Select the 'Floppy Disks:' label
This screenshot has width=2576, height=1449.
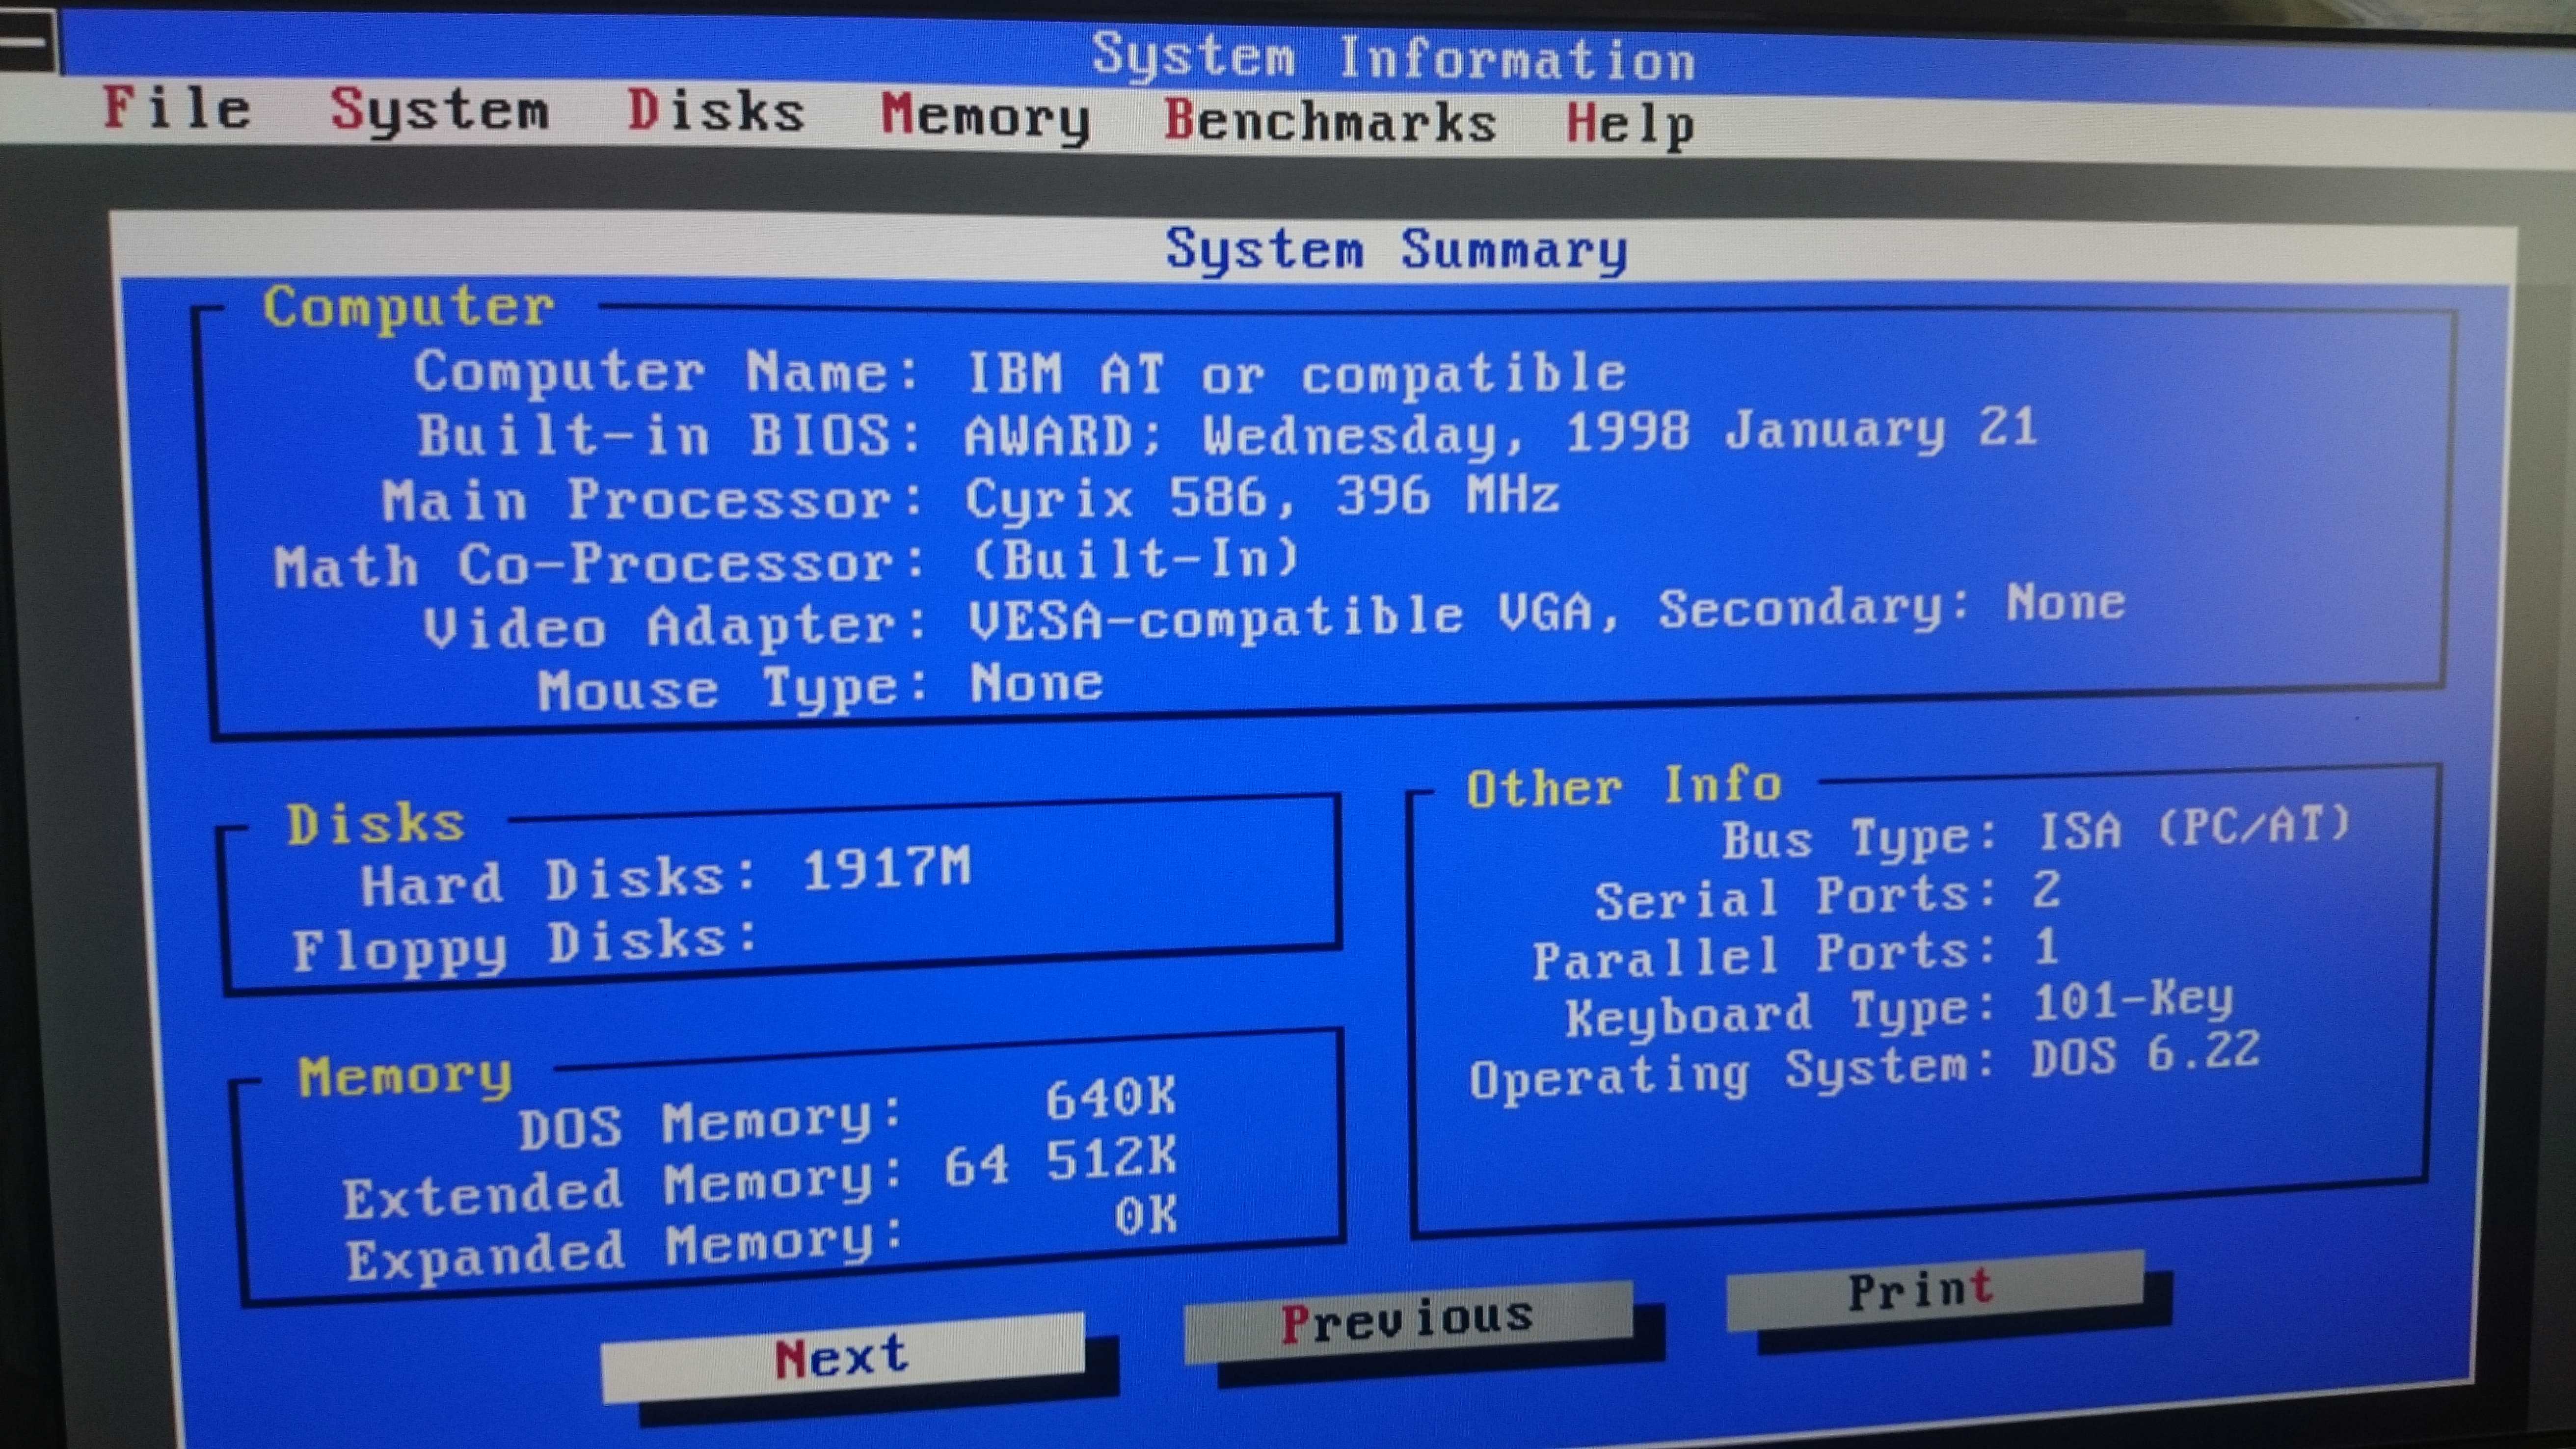tap(524, 945)
